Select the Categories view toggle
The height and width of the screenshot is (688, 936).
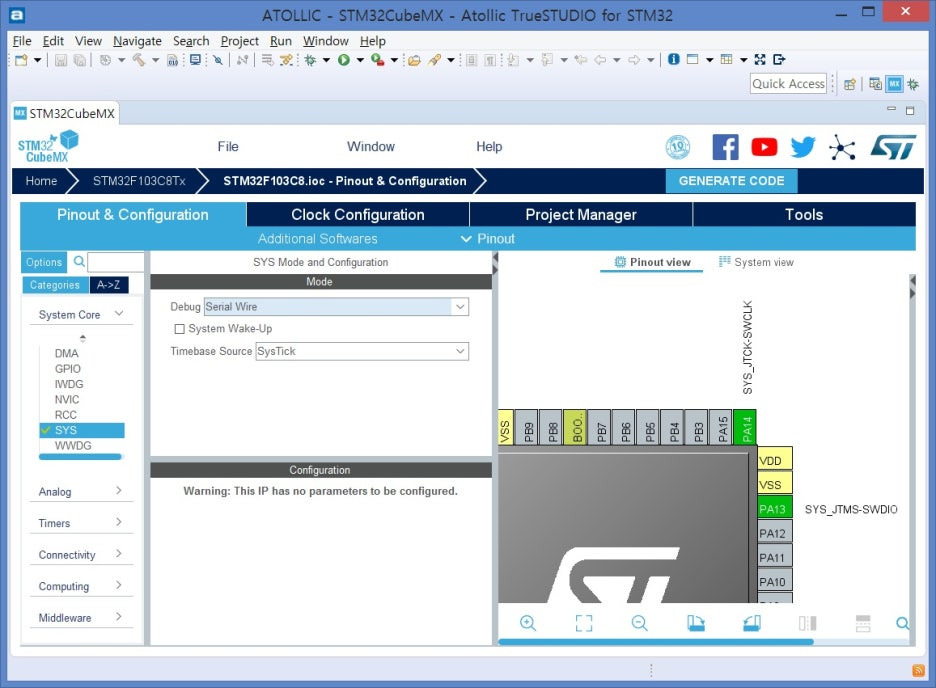click(x=55, y=285)
